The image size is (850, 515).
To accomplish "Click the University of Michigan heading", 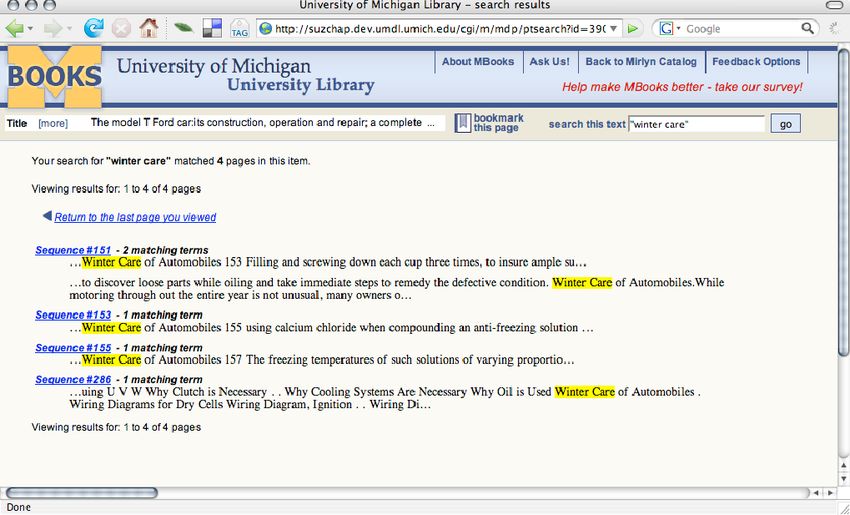I will tap(214, 66).
